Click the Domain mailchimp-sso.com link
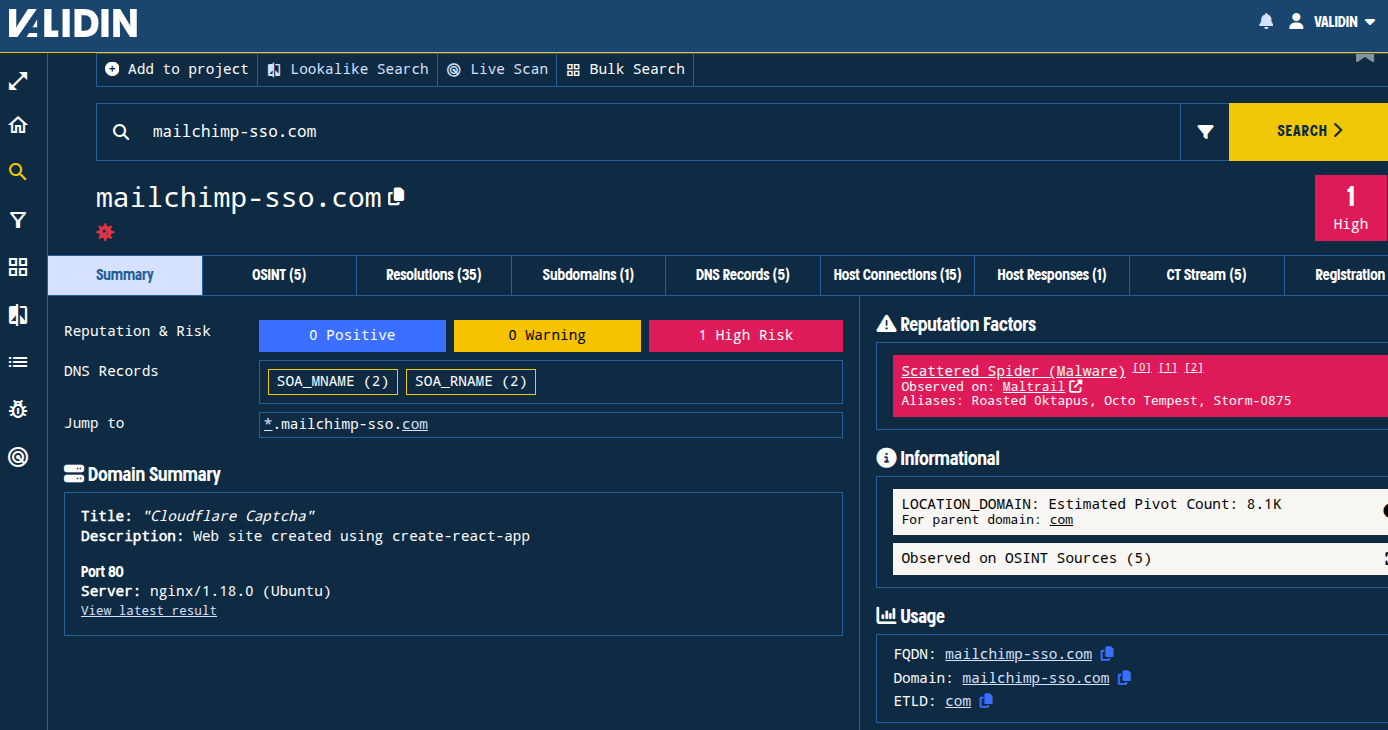Viewport: 1388px width, 730px height. pos(1035,678)
